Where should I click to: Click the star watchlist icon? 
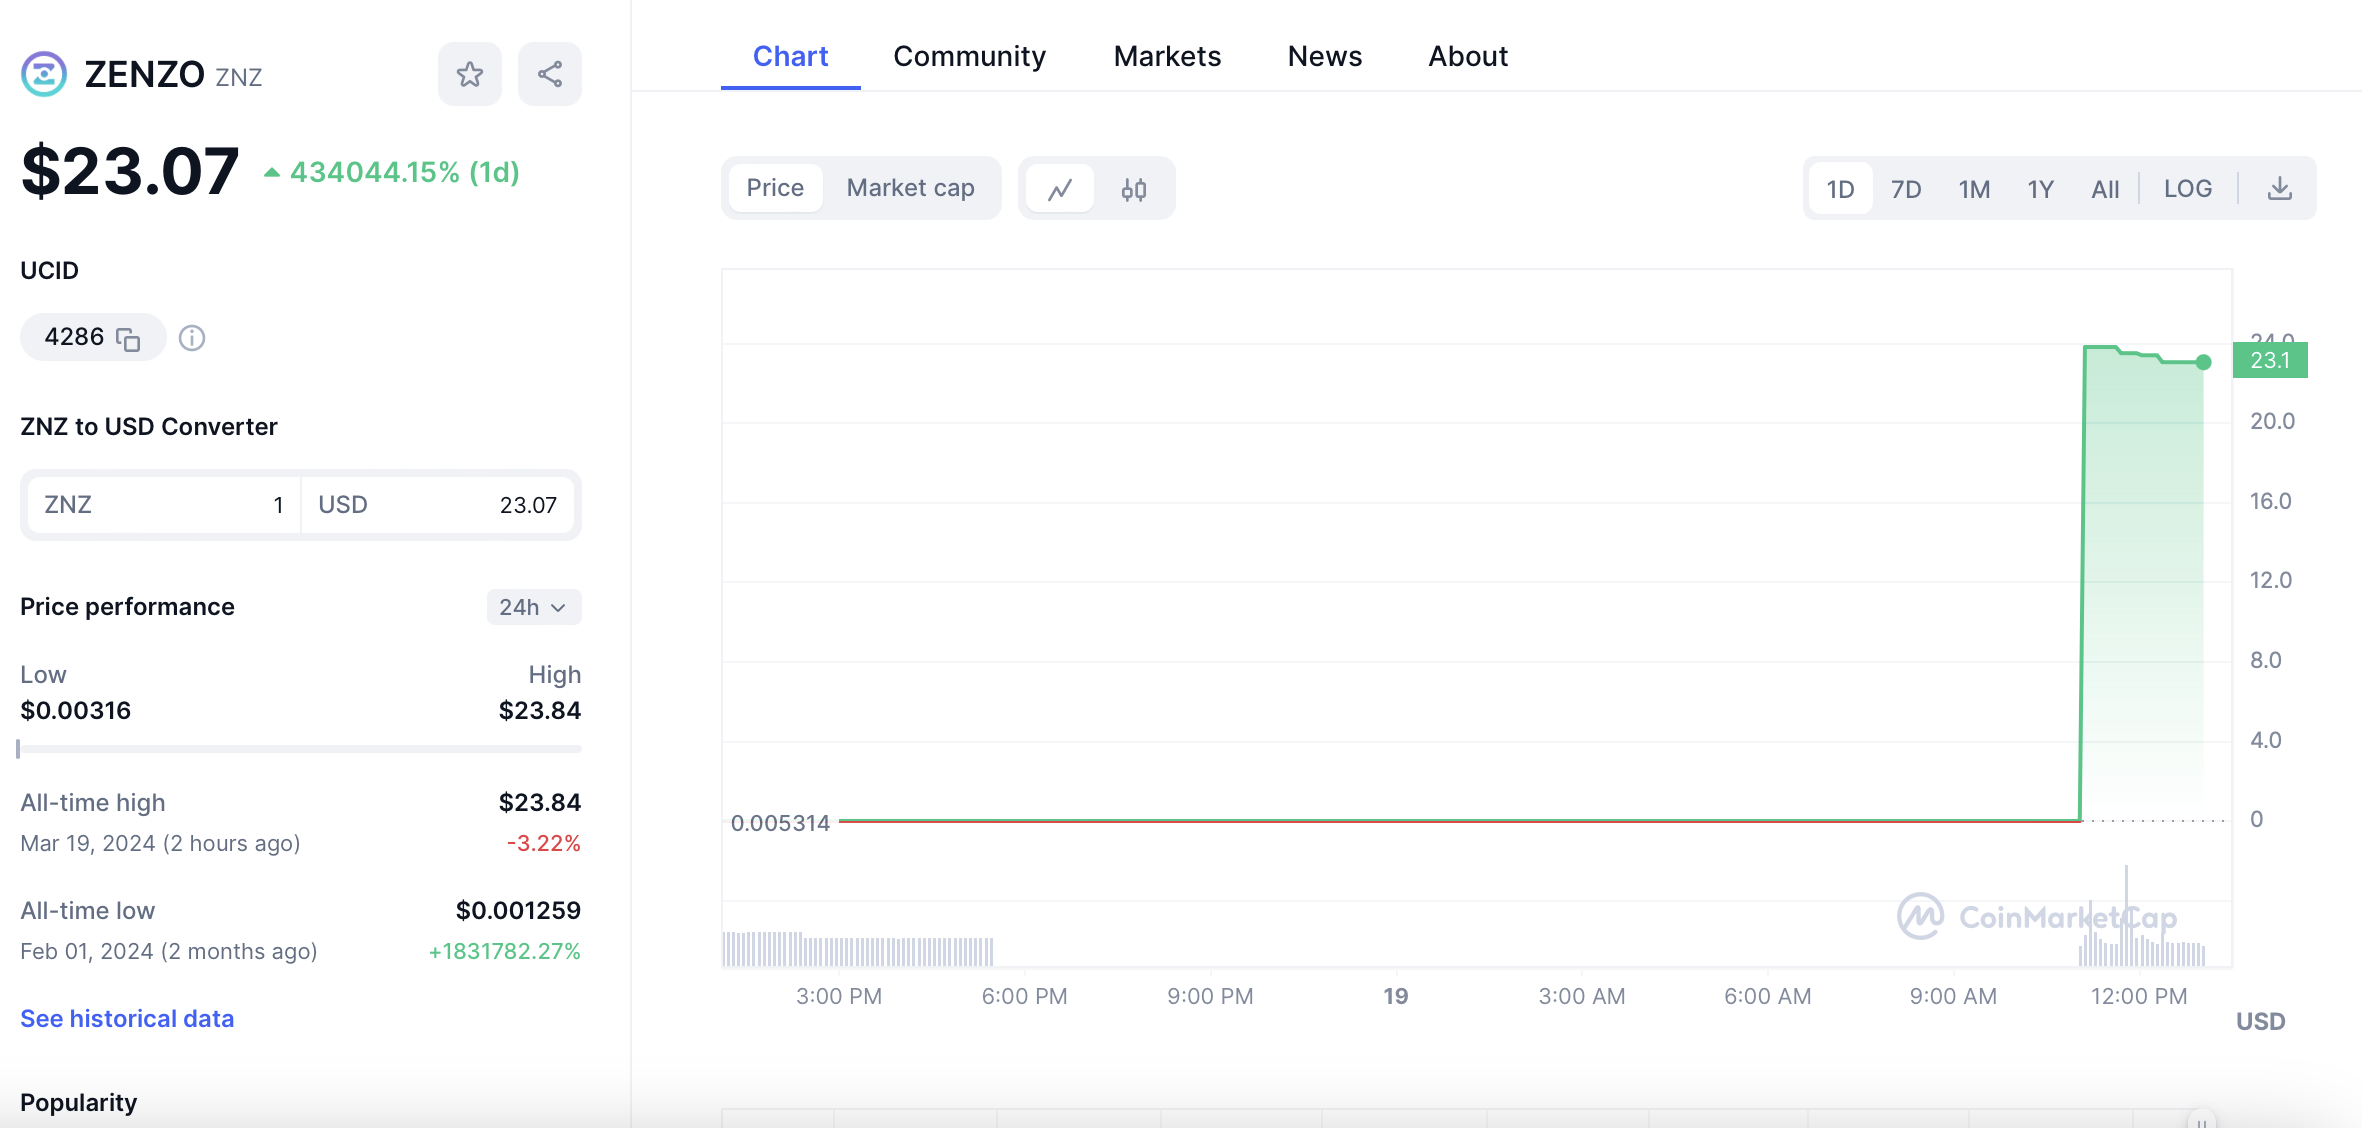pos(469,74)
